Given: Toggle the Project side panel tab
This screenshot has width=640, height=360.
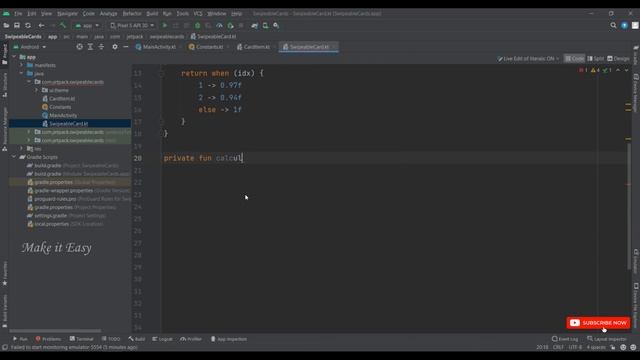Looking at the screenshot, I should pyautogui.click(x=4, y=54).
